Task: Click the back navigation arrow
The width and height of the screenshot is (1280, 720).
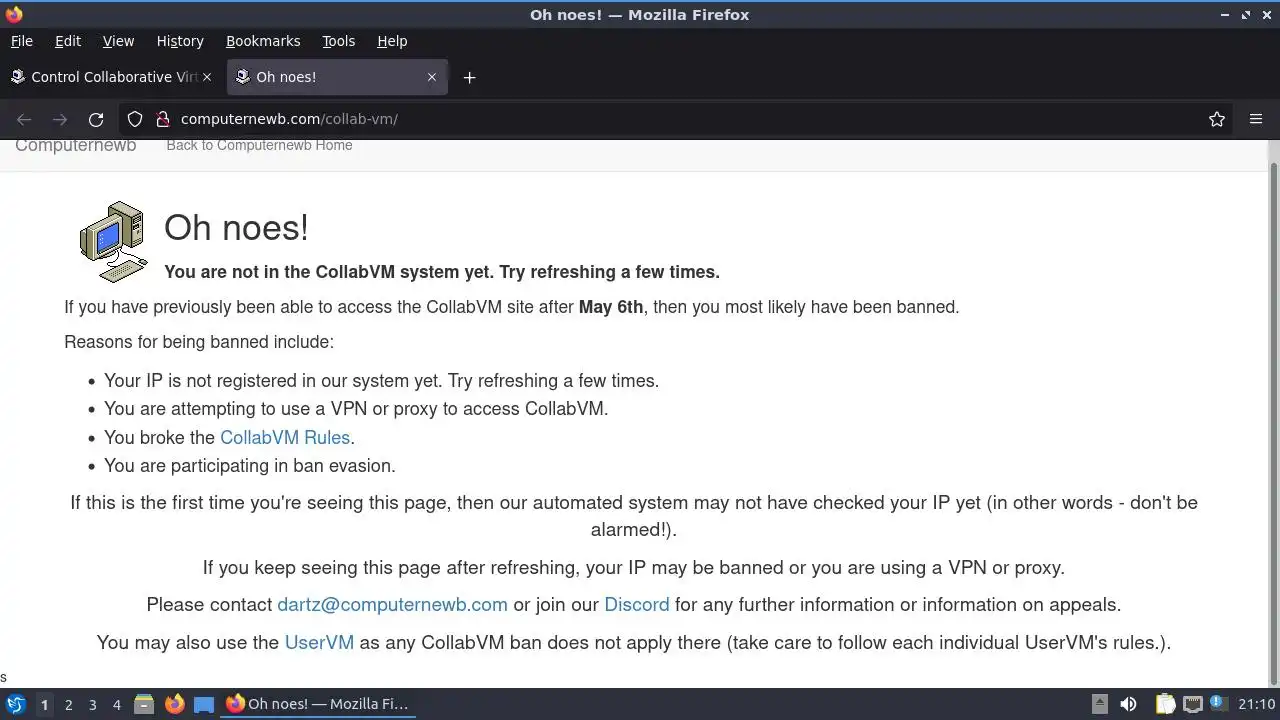Action: tap(24, 119)
